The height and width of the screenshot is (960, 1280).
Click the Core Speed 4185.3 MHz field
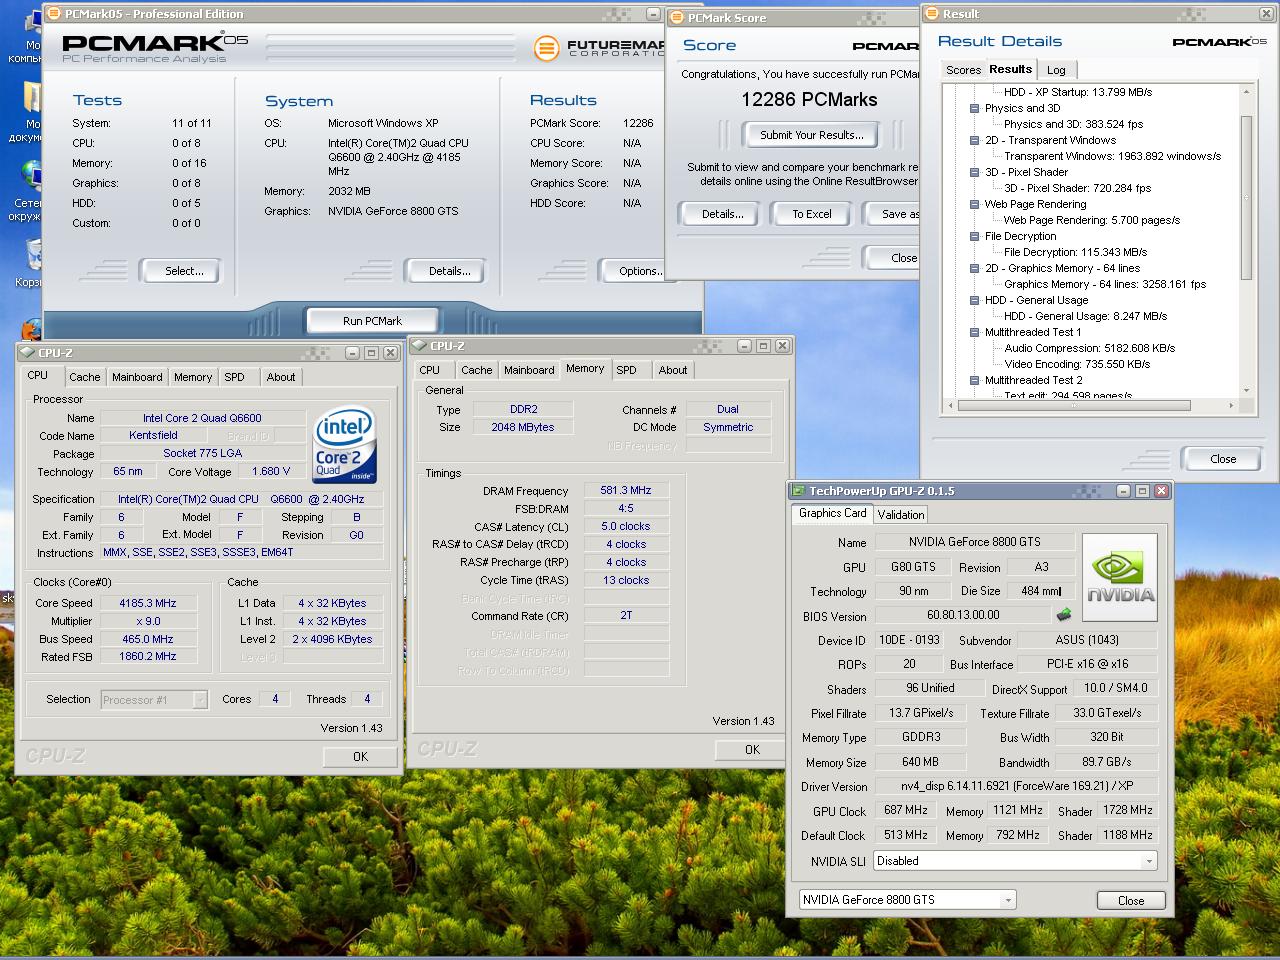coord(148,603)
